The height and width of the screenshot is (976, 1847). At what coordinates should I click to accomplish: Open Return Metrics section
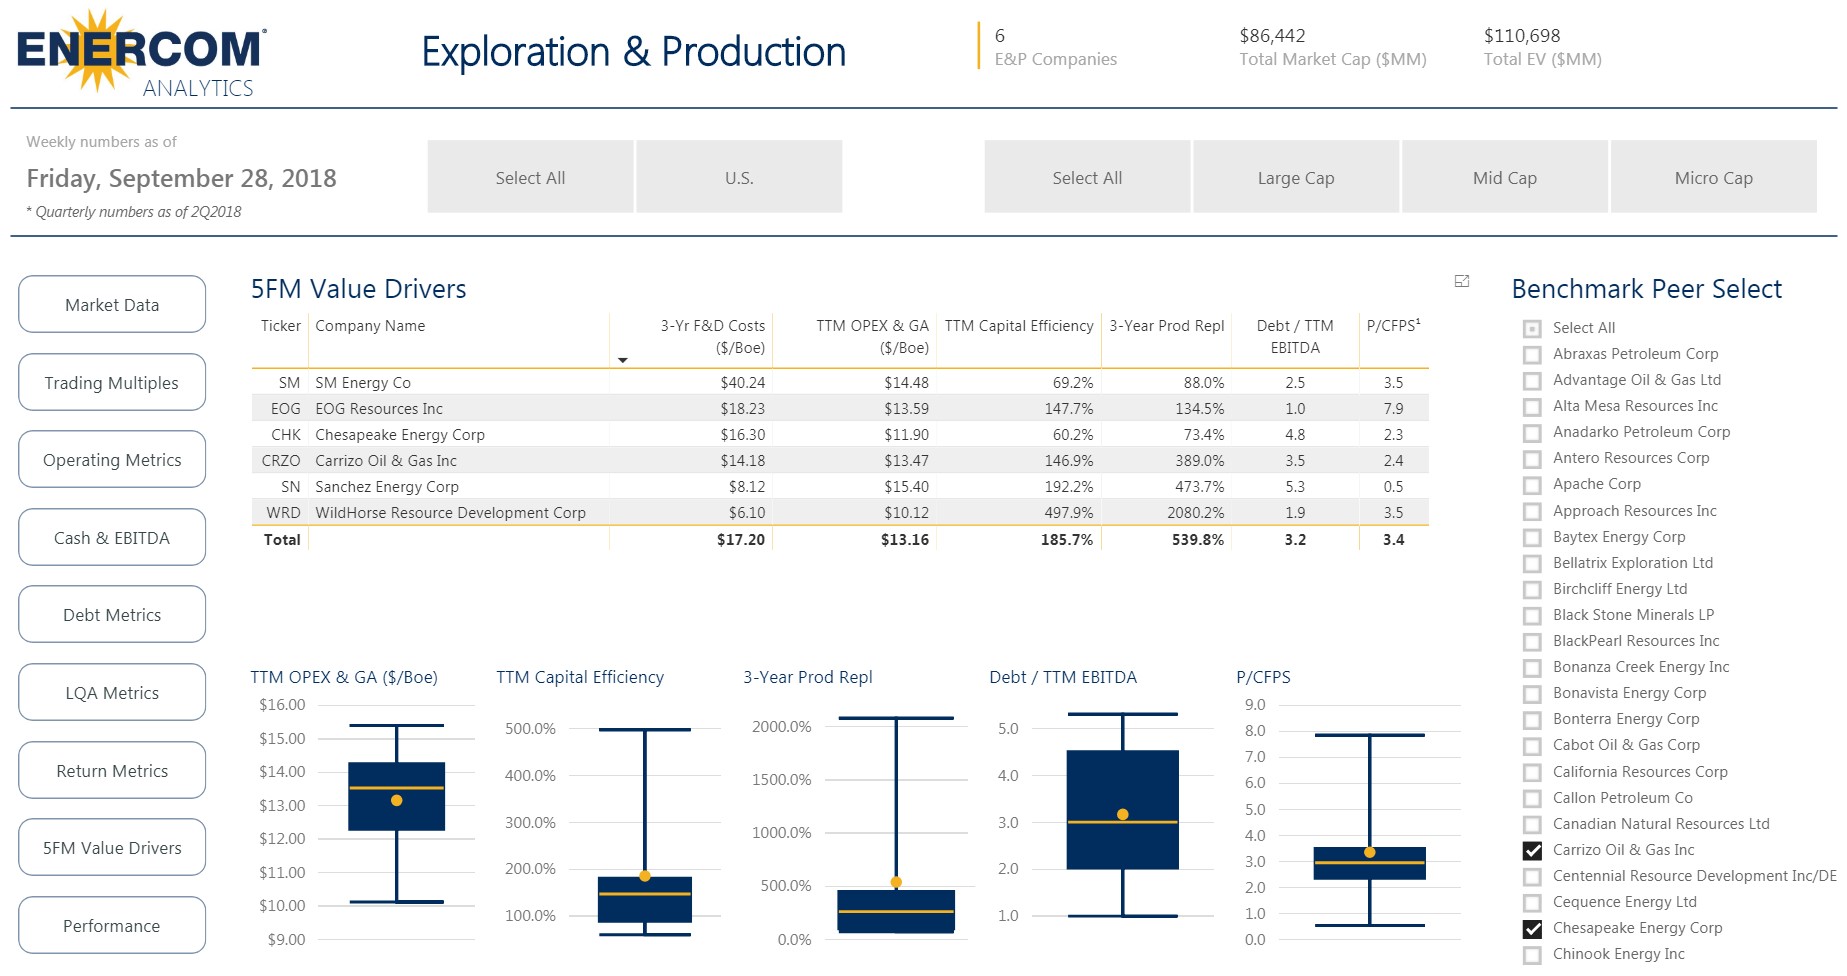pos(112,771)
